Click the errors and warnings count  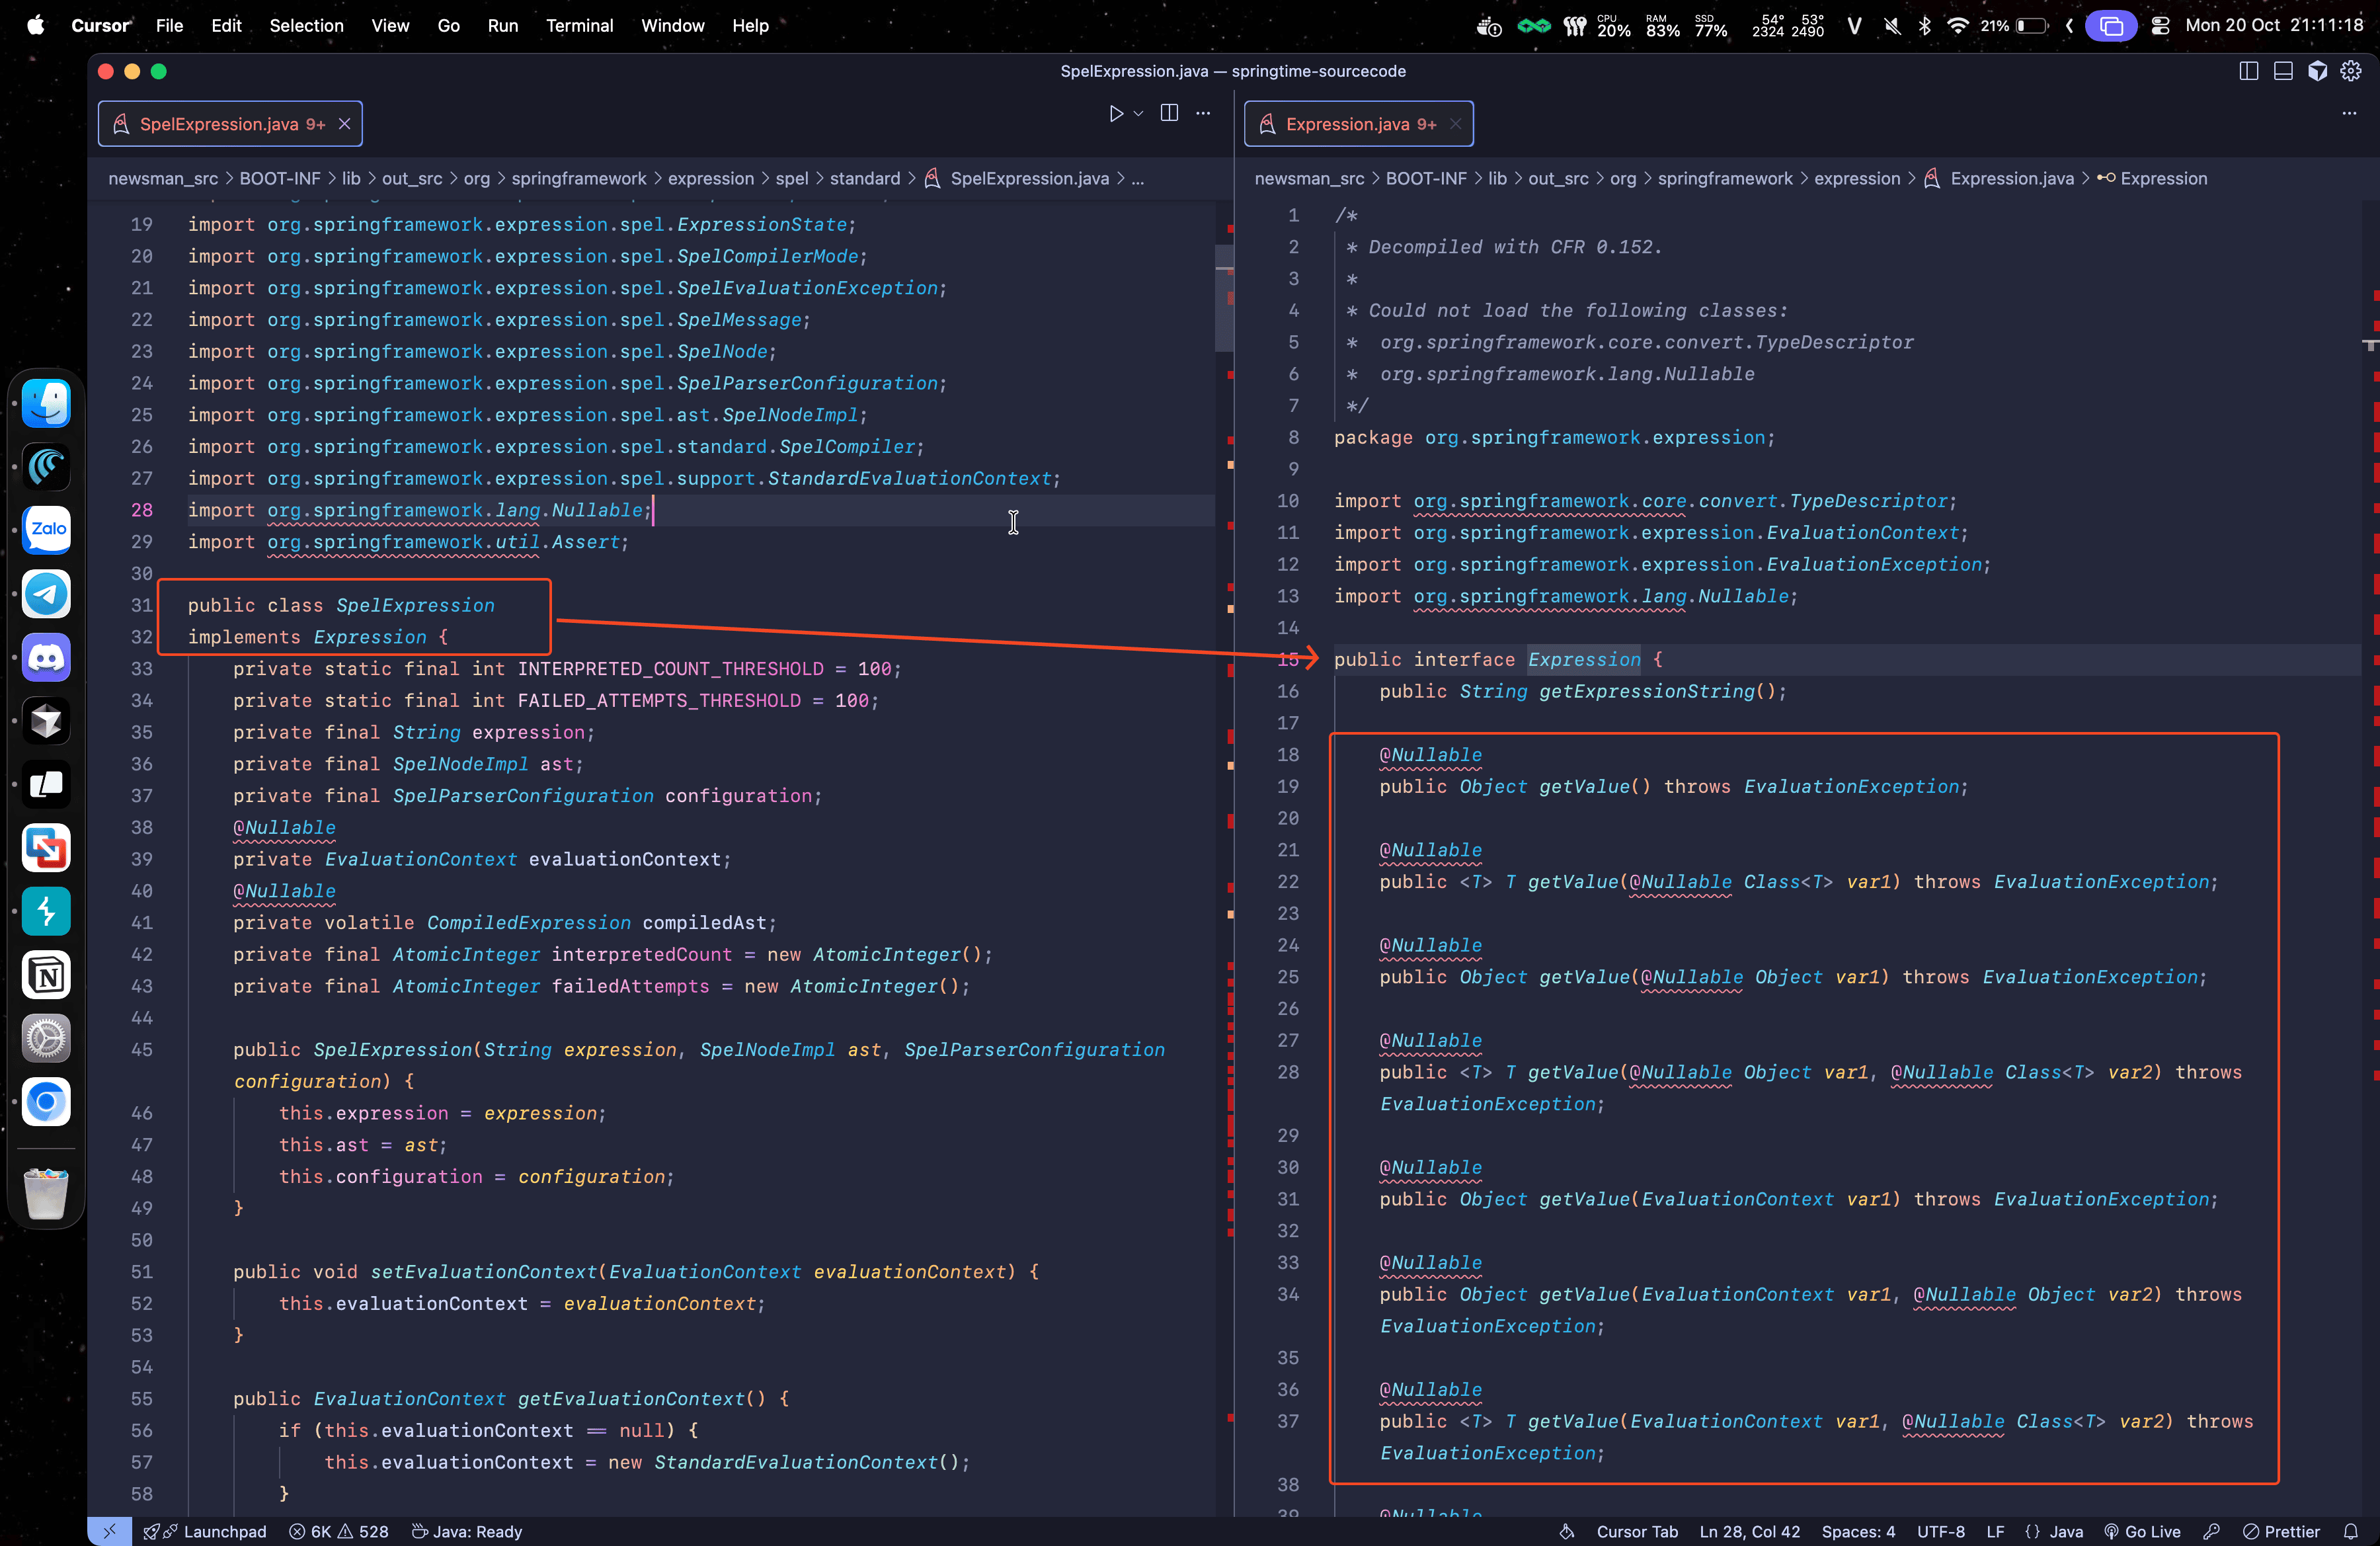tap(339, 1531)
